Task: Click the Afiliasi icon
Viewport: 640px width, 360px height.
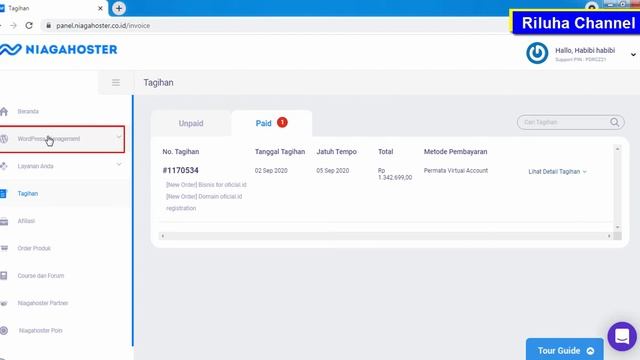Action: click(4, 221)
